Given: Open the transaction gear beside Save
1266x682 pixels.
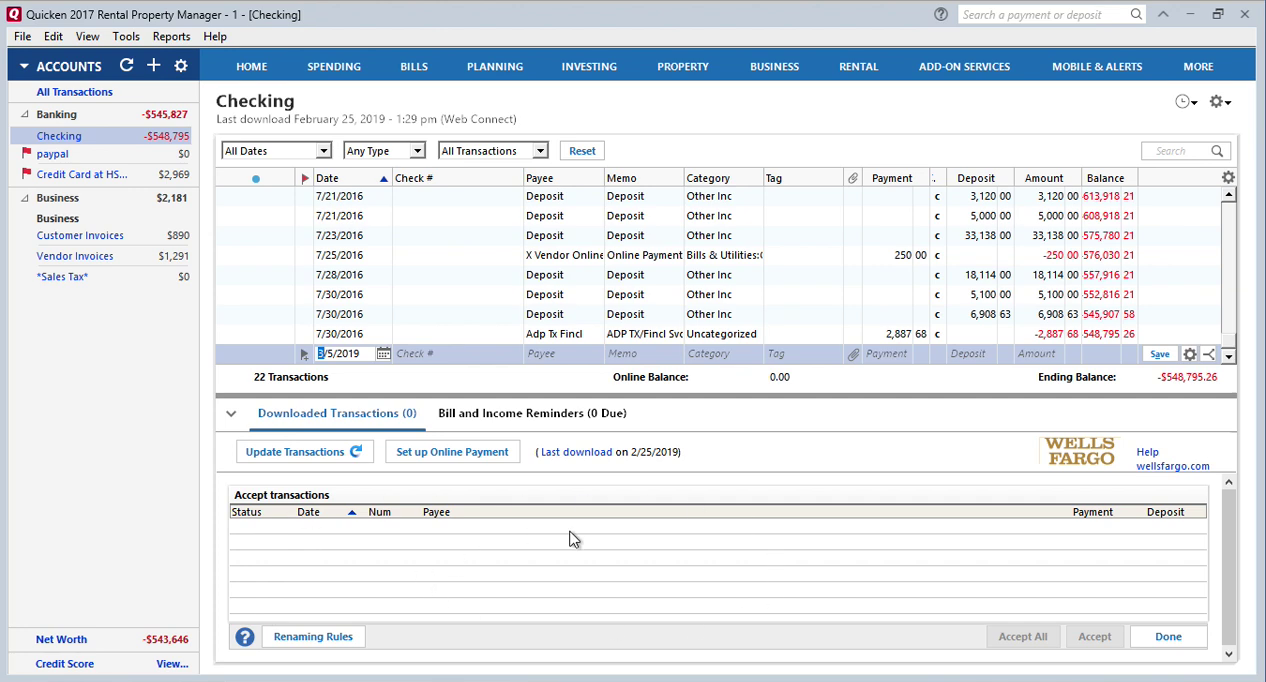Looking at the screenshot, I should pyautogui.click(x=1190, y=354).
